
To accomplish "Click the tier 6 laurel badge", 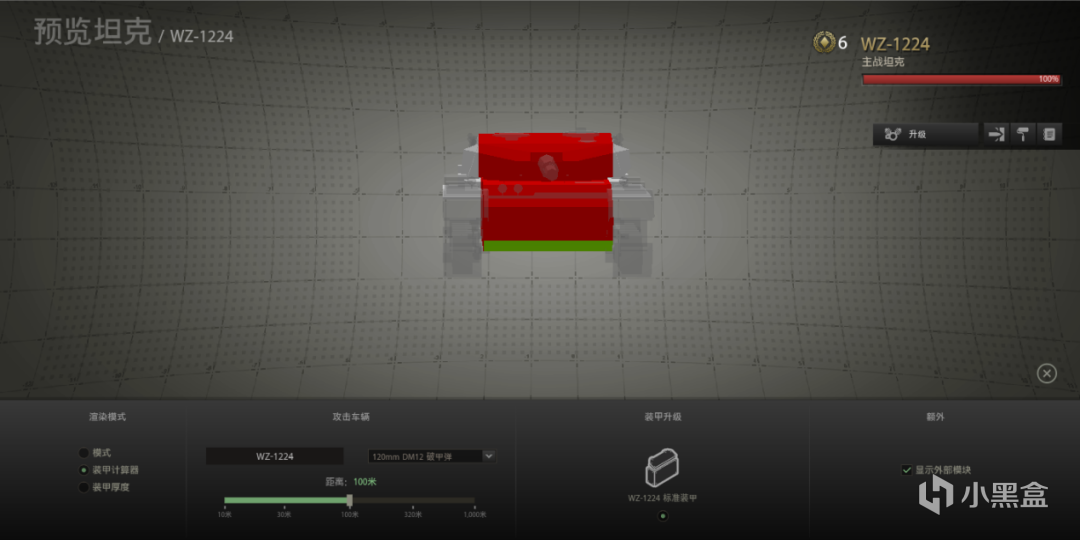I will point(822,43).
